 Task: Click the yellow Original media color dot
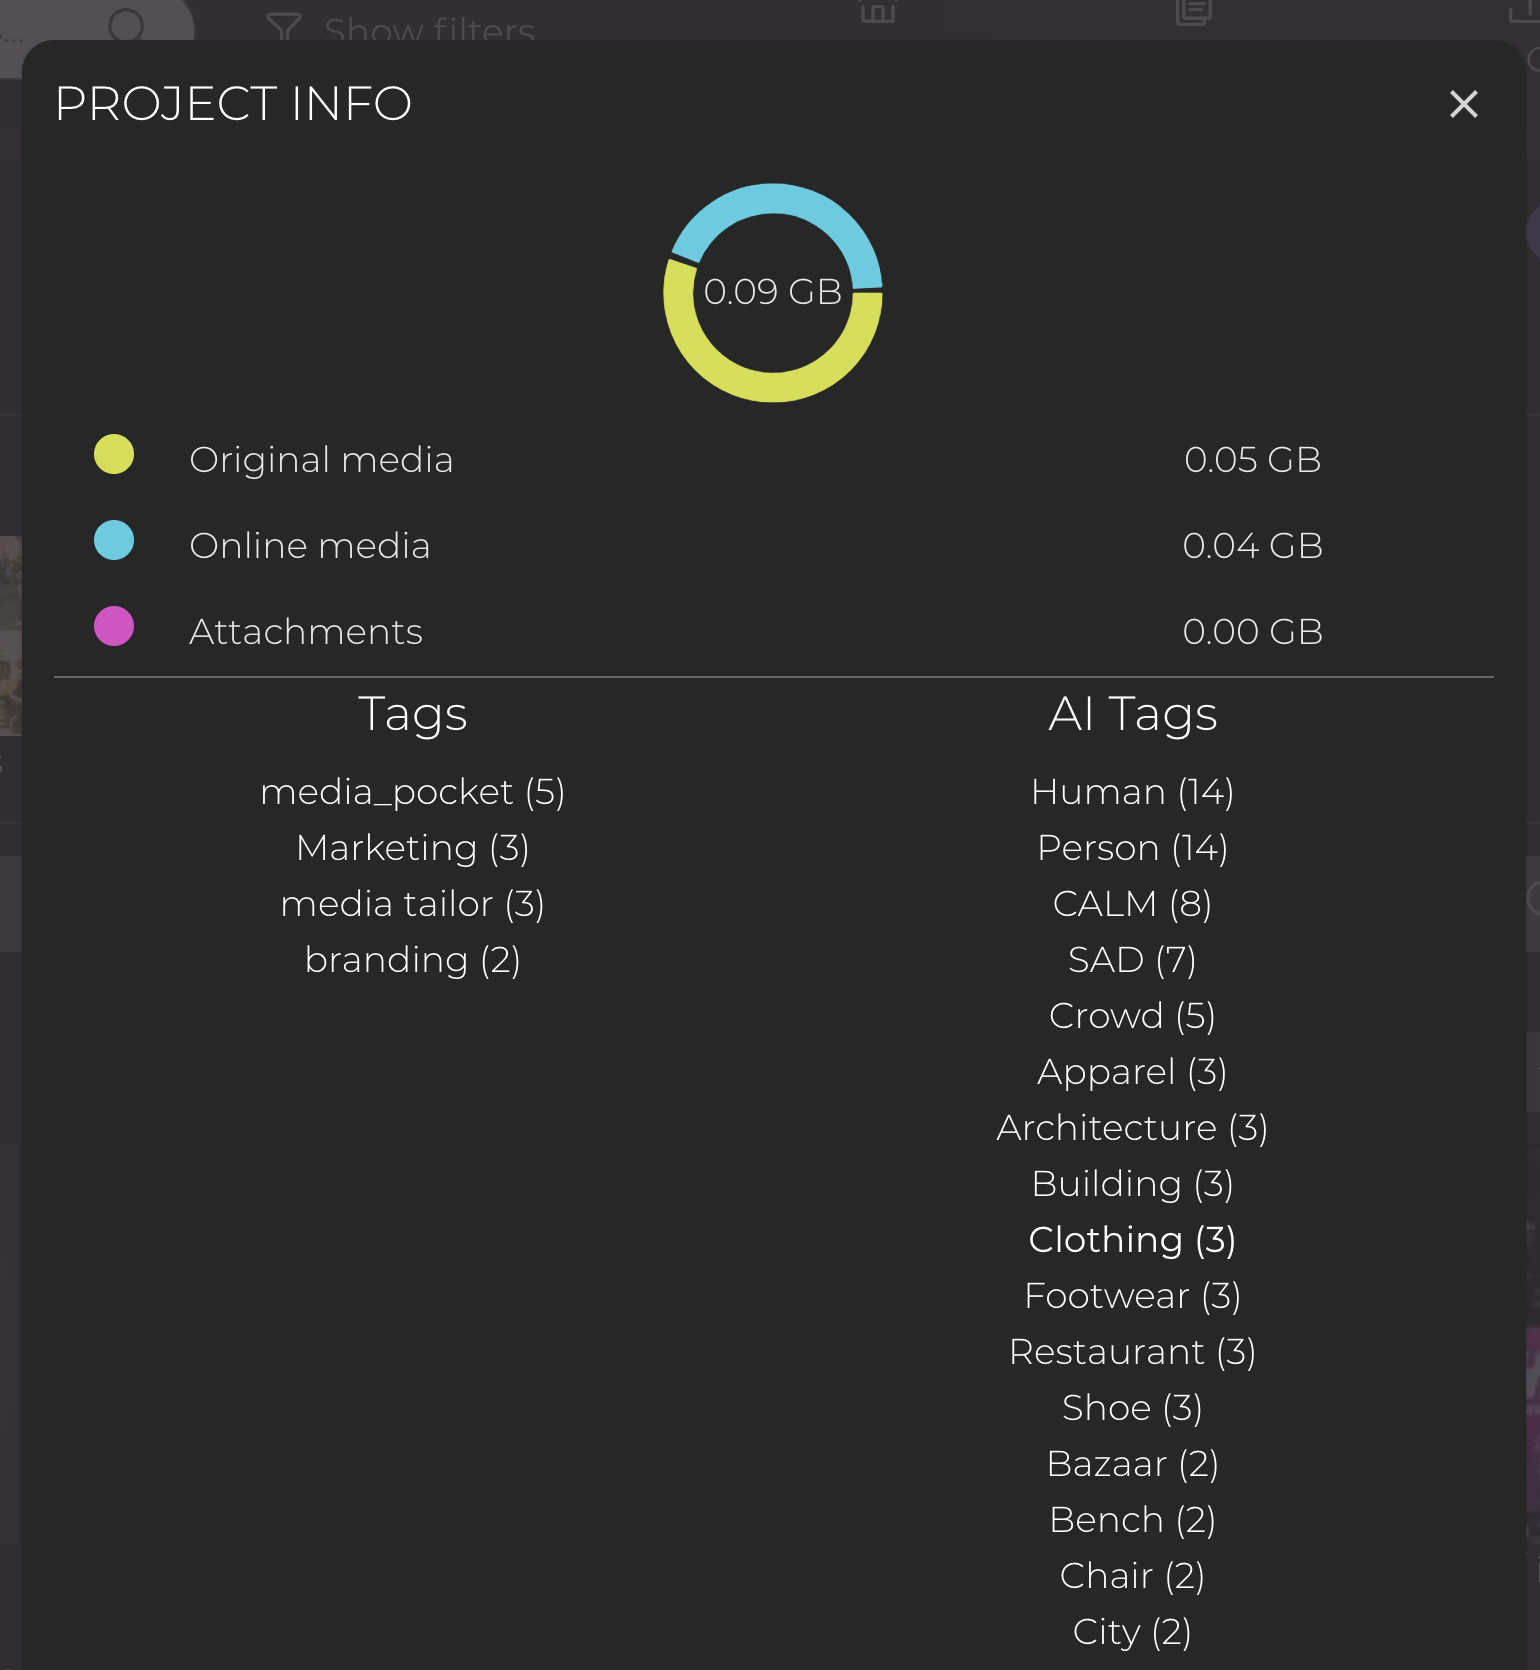114,455
